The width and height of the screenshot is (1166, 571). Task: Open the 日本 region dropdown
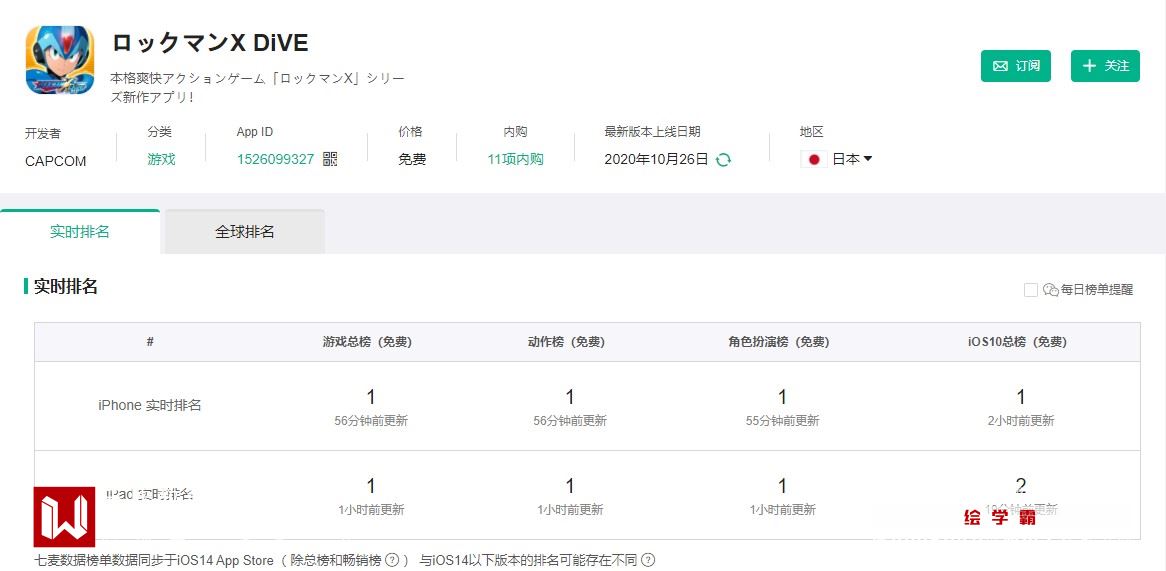[852, 159]
